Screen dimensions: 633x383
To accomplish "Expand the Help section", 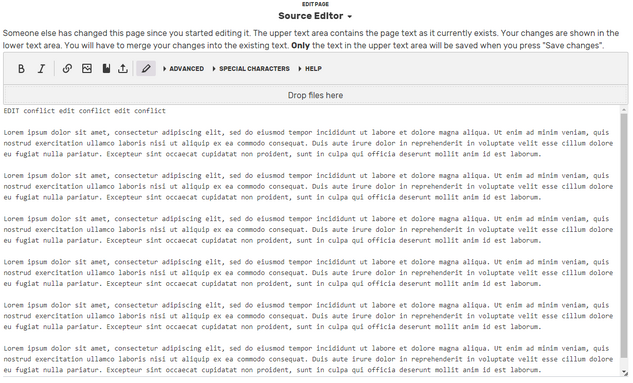I will (310, 69).
